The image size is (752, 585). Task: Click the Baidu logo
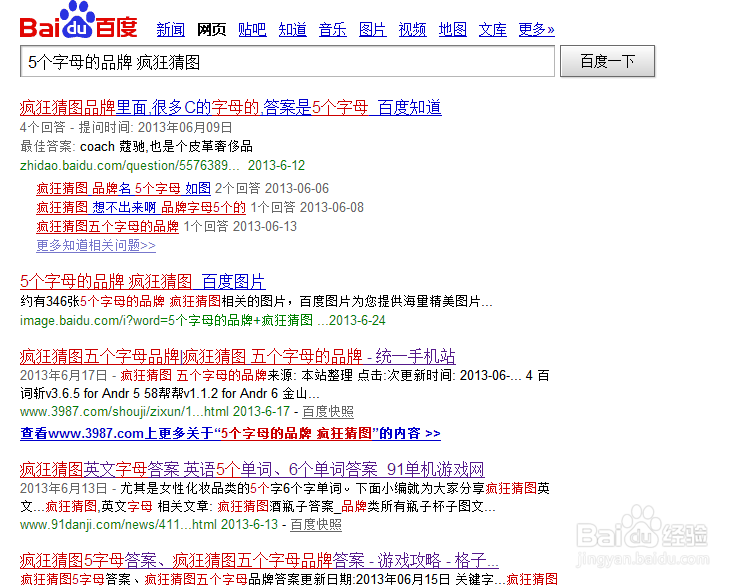click(x=79, y=21)
